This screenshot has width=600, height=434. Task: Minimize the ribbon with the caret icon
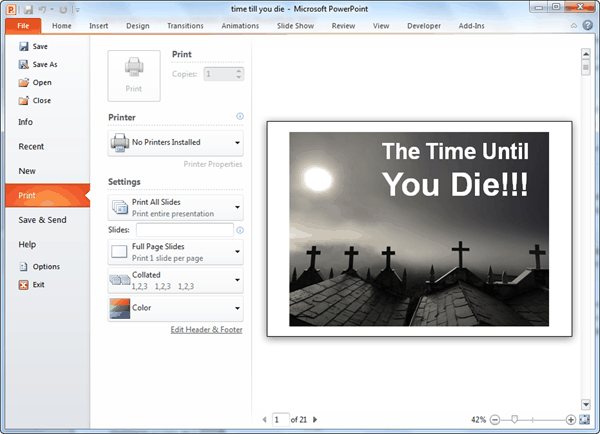[x=574, y=26]
